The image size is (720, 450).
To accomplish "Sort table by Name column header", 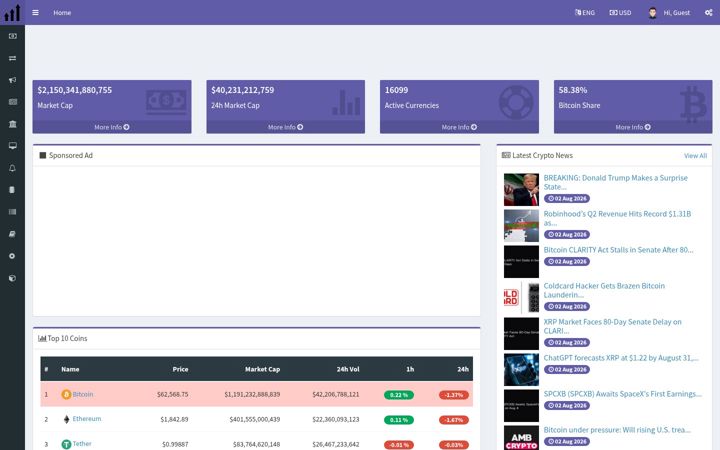I will [x=70, y=369].
